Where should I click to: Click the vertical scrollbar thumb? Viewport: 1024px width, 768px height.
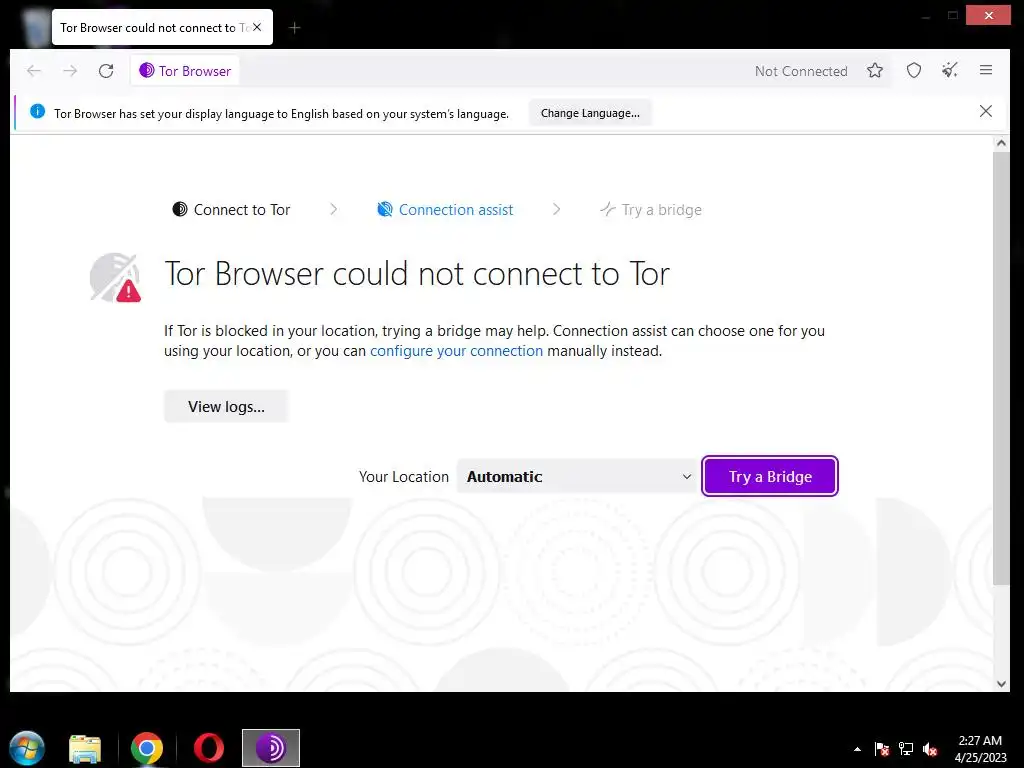[x=1001, y=368]
